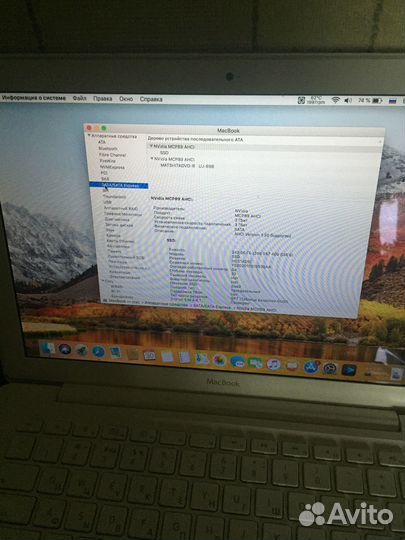The height and width of the screenshot is (540, 405).
Task: Click the Wi-Fi status icon in menu bar
Action: click(335, 100)
